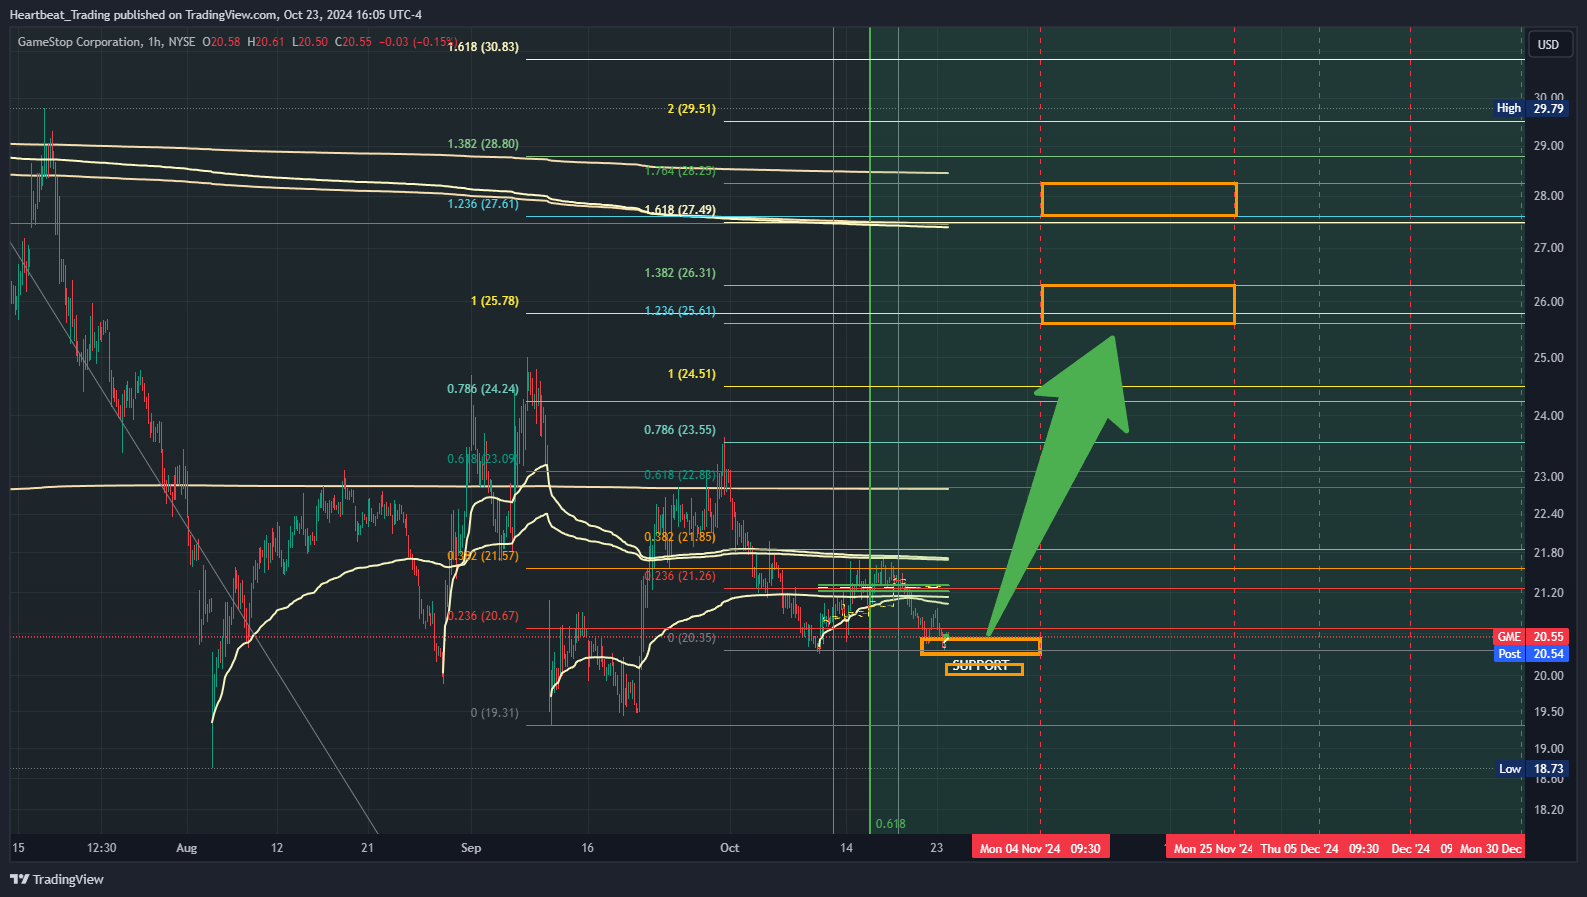
Task: Click the 0.382 (21.85) Fibonacci label
Action: click(x=680, y=537)
